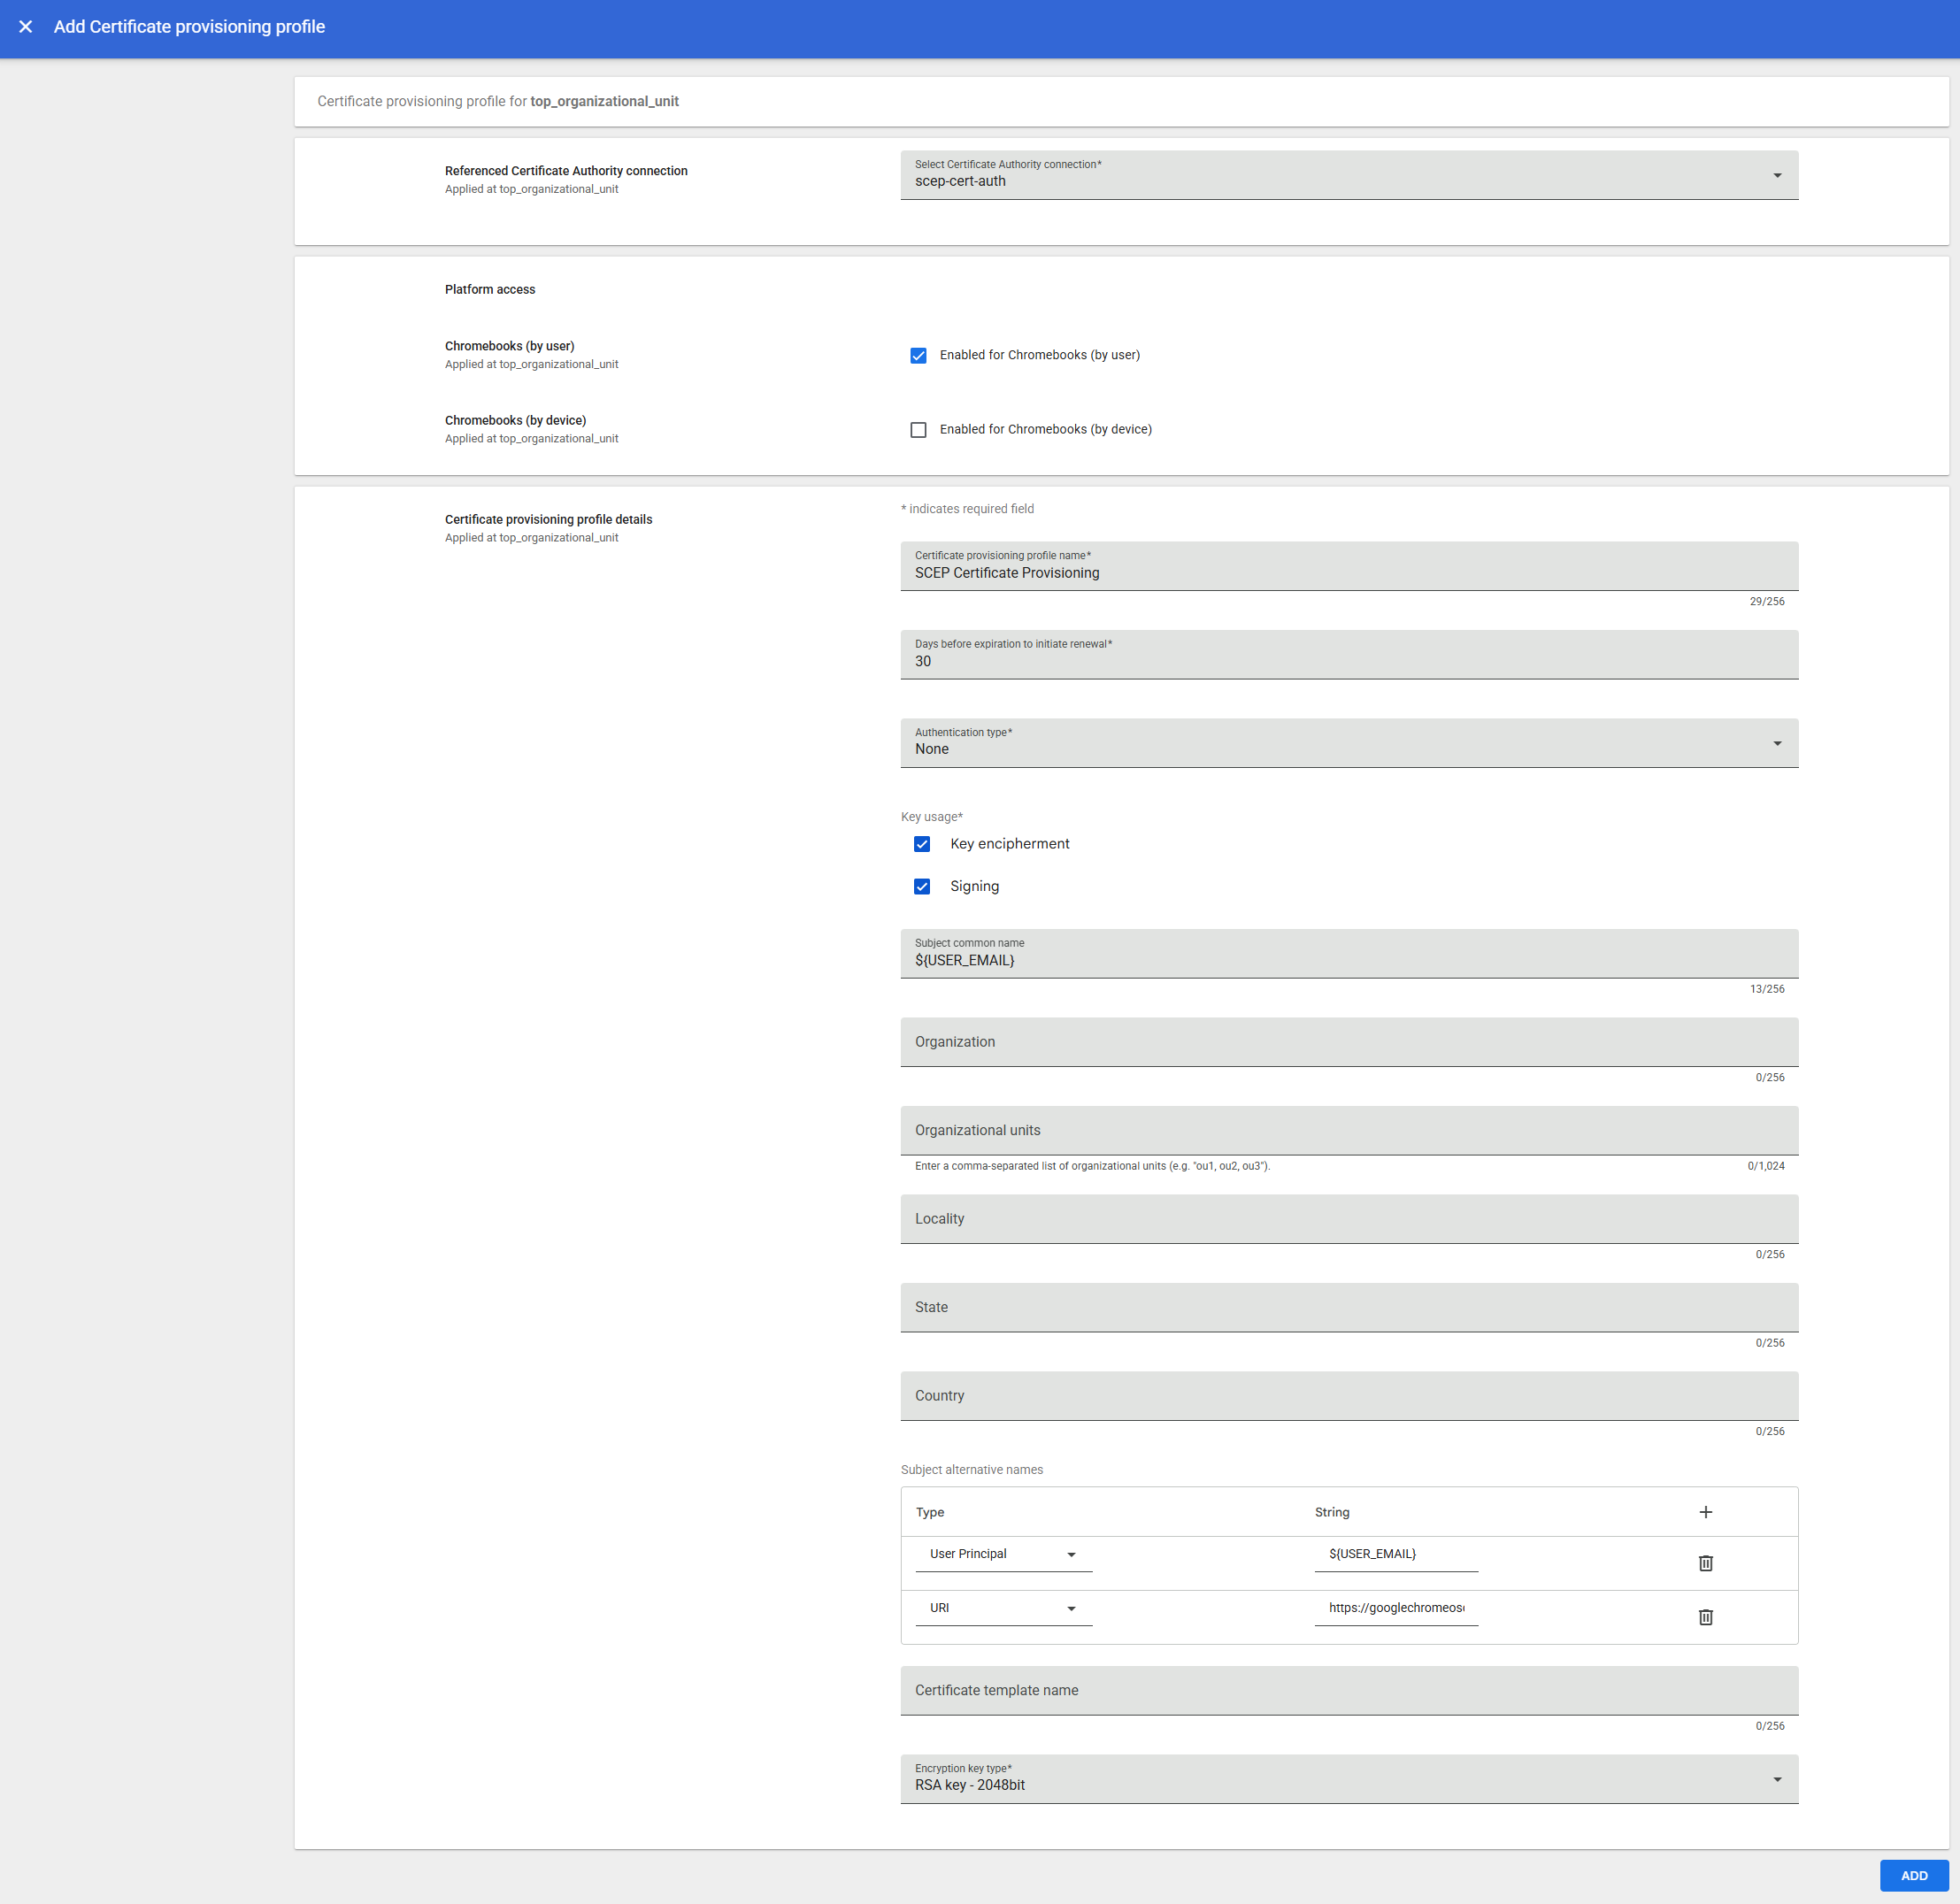Add a new subject alternative name row

point(1705,1512)
